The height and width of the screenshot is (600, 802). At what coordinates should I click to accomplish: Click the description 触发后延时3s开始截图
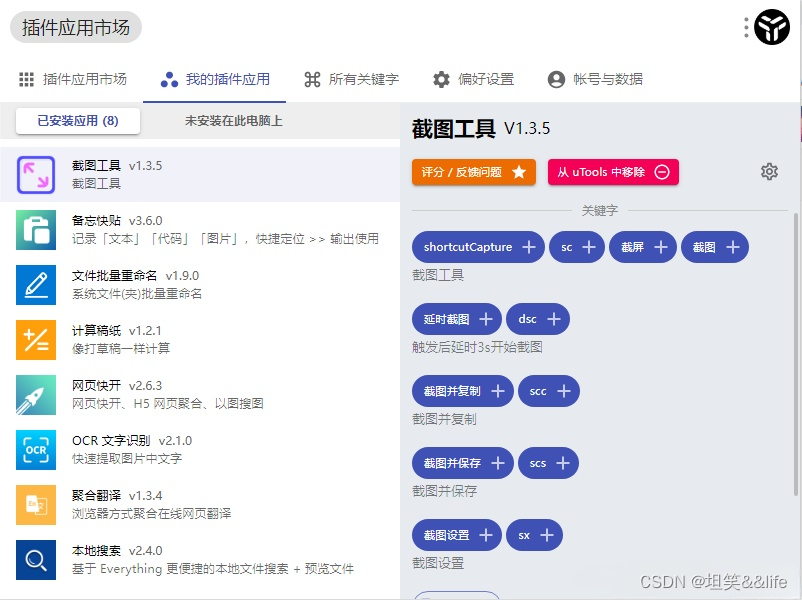pyautogui.click(x=477, y=347)
